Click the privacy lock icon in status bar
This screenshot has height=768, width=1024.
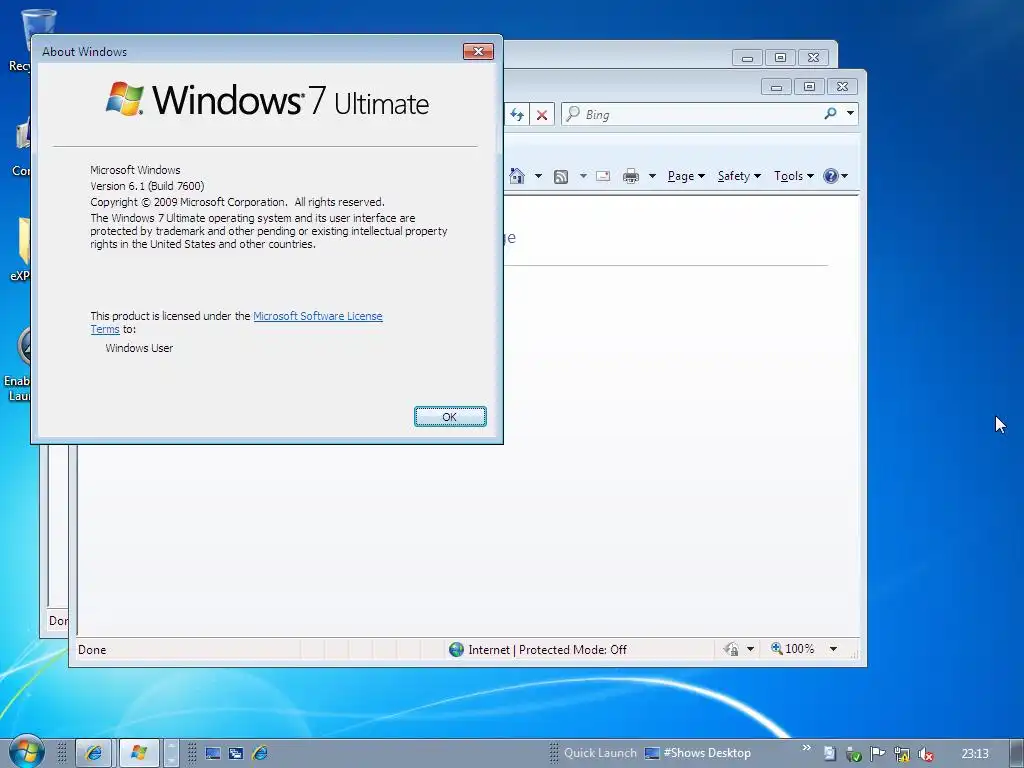pyautogui.click(x=731, y=649)
